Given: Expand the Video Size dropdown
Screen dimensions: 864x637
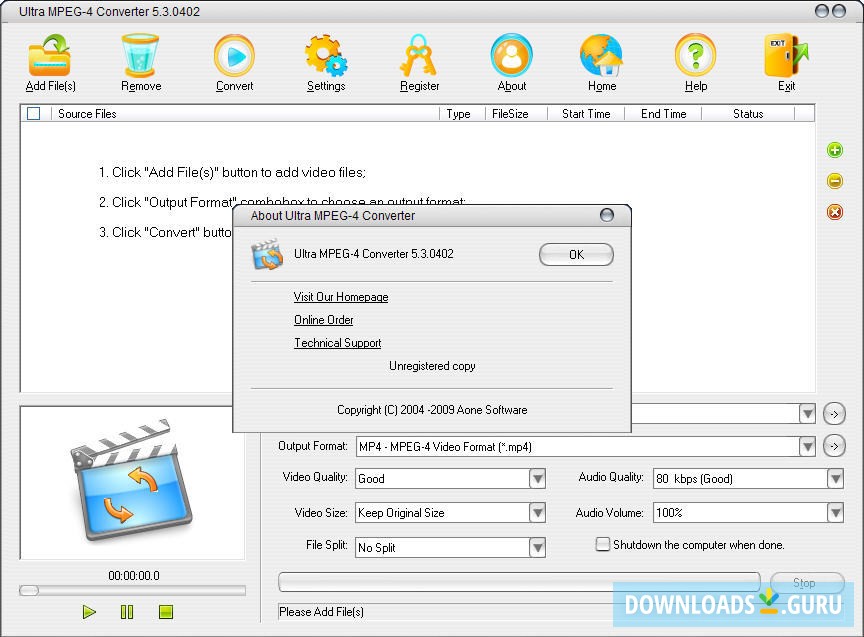Looking at the screenshot, I should [537, 512].
